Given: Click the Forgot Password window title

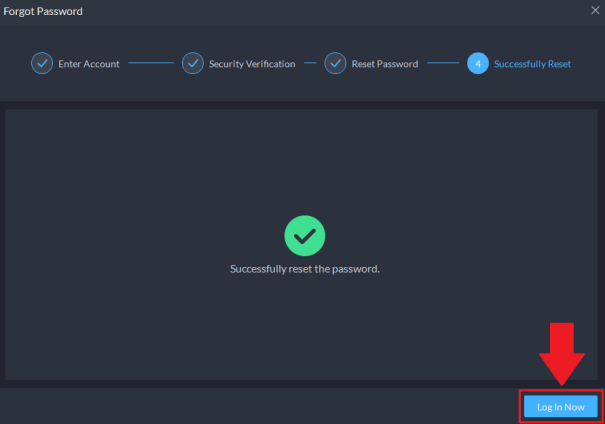Looking at the screenshot, I should (43, 11).
